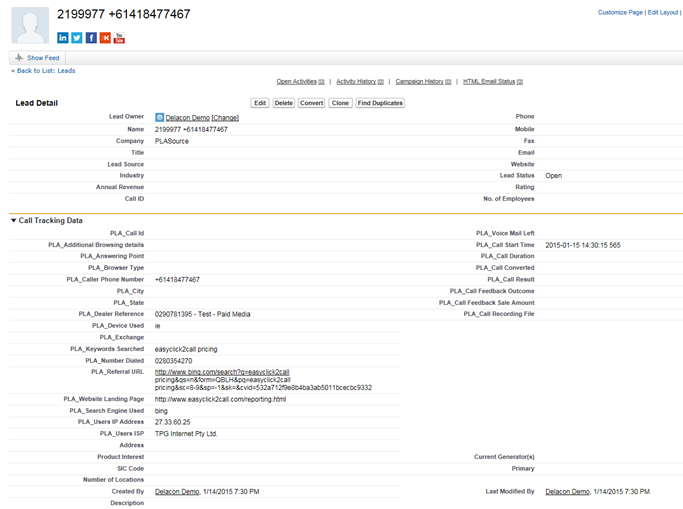Click the Lead Status value Open
This screenshot has width=683, height=509.
pyautogui.click(x=554, y=175)
